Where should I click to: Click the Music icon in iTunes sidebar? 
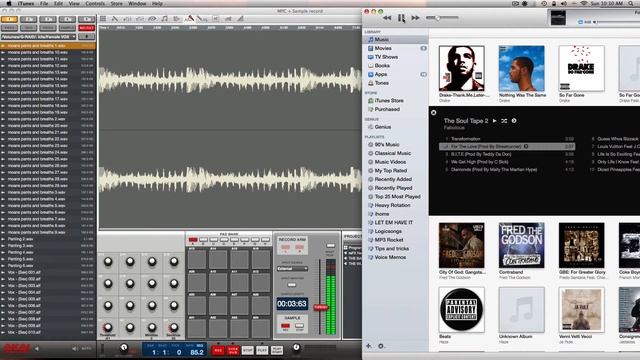coord(371,40)
